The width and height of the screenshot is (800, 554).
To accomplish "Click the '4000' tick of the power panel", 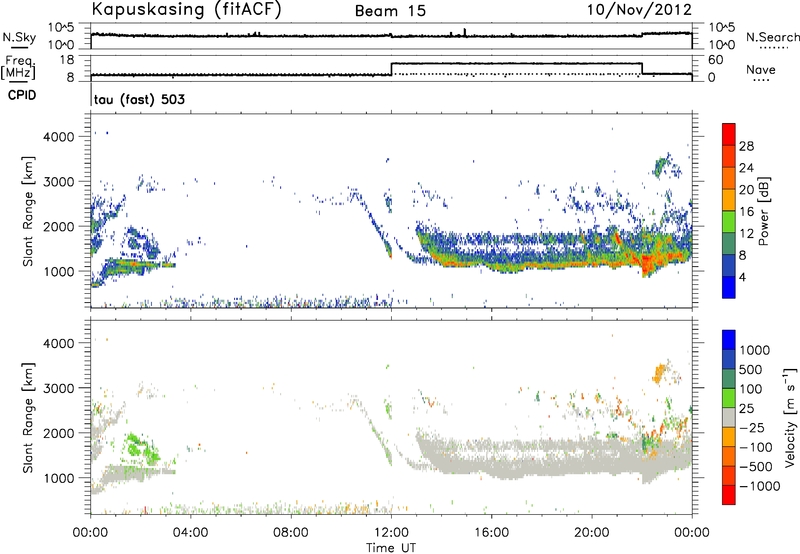I will [58, 137].
